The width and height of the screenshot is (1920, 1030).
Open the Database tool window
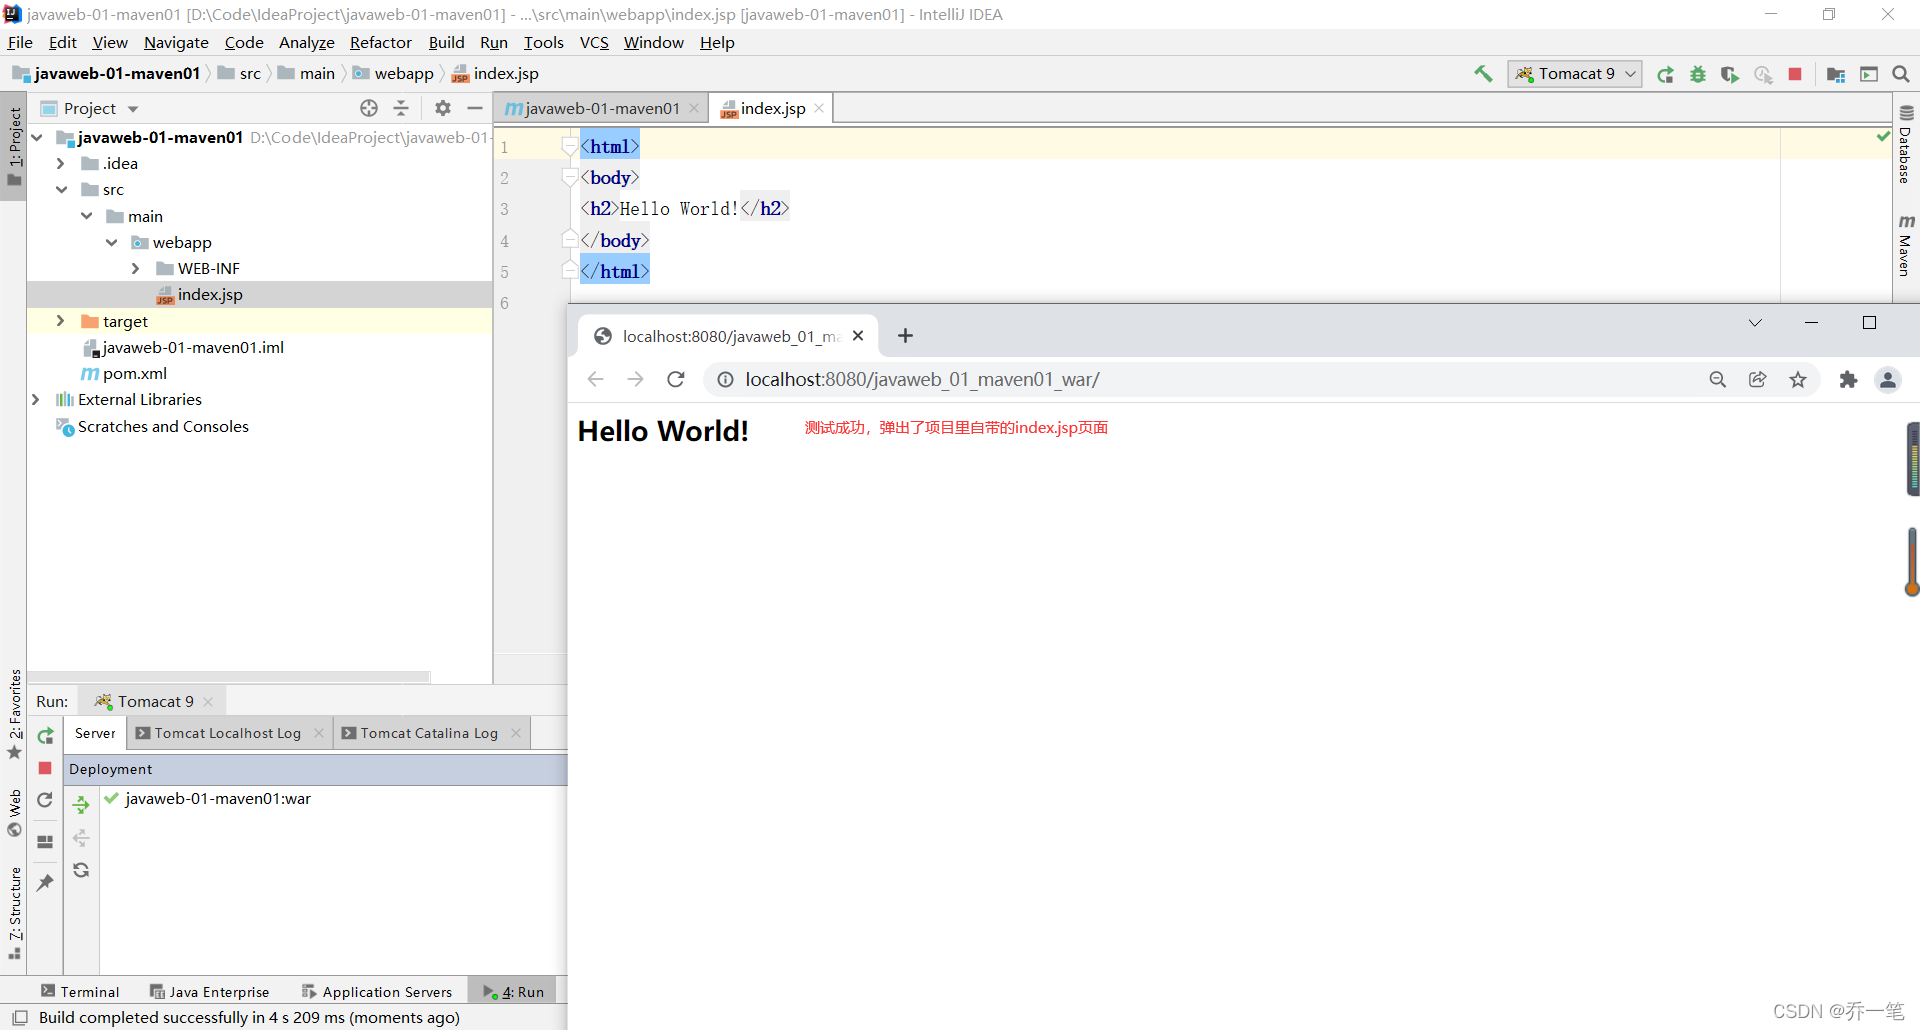(1906, 144)
